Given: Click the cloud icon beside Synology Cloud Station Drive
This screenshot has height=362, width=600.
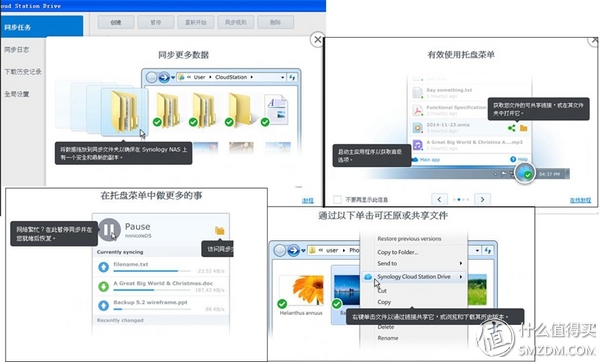Looking at the screenshot, I should click(368, 277).
